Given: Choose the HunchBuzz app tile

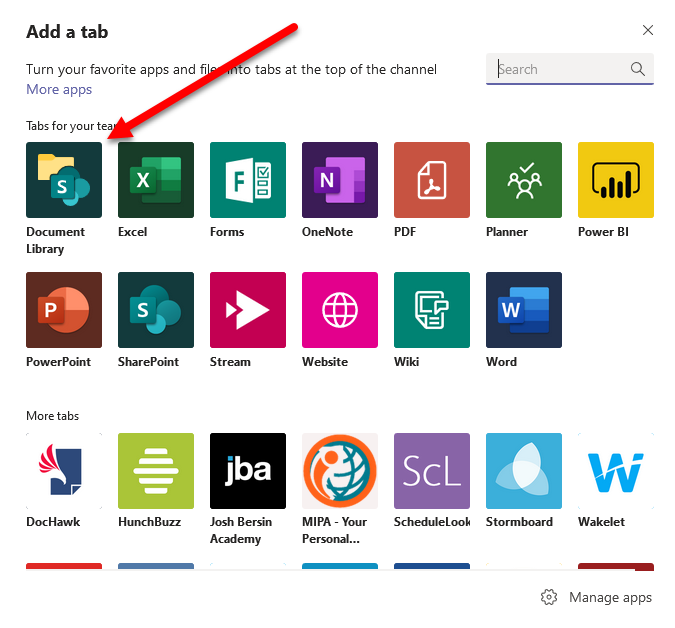Looking at the screenshot, I should pos(156,471).
